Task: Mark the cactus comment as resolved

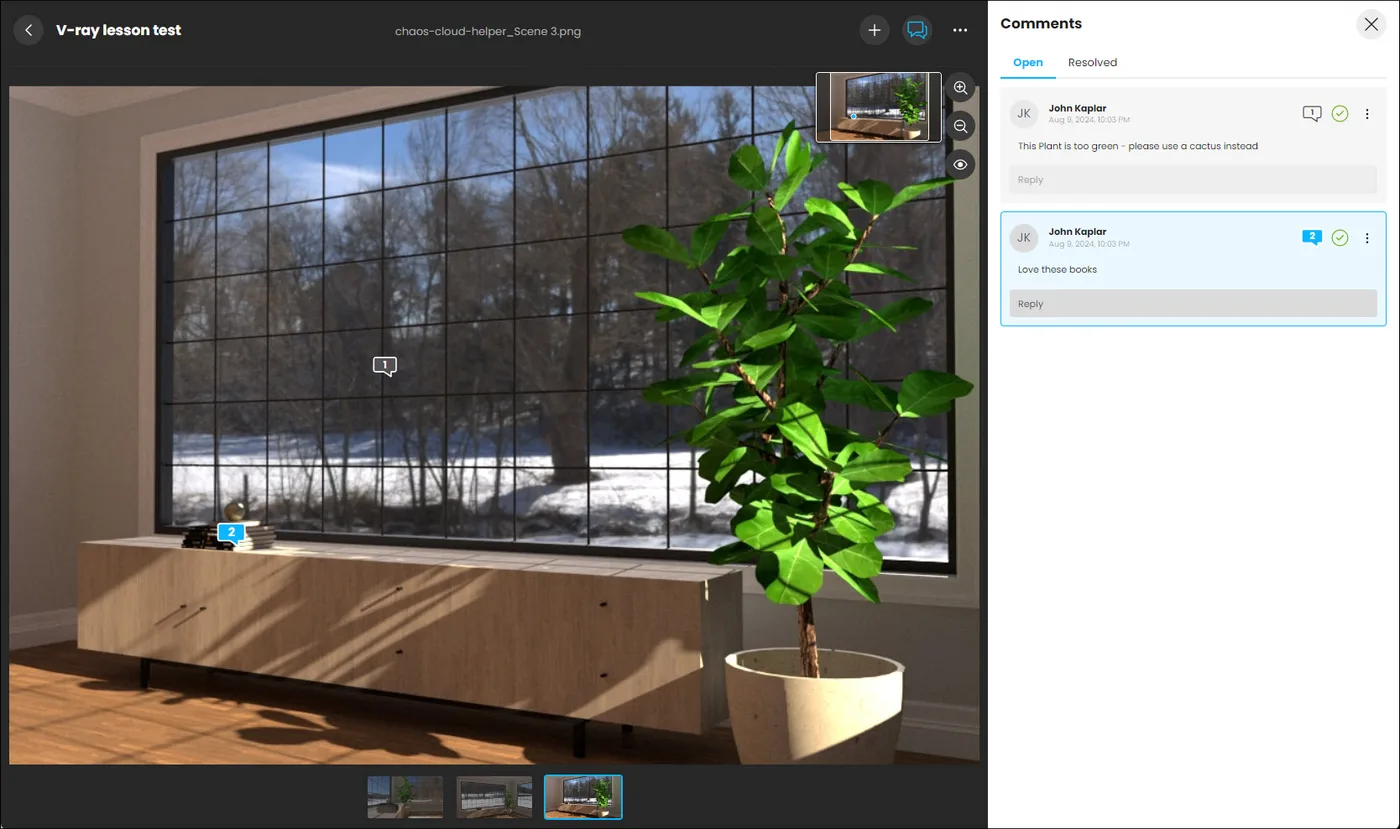Action: coord(1340,113)
